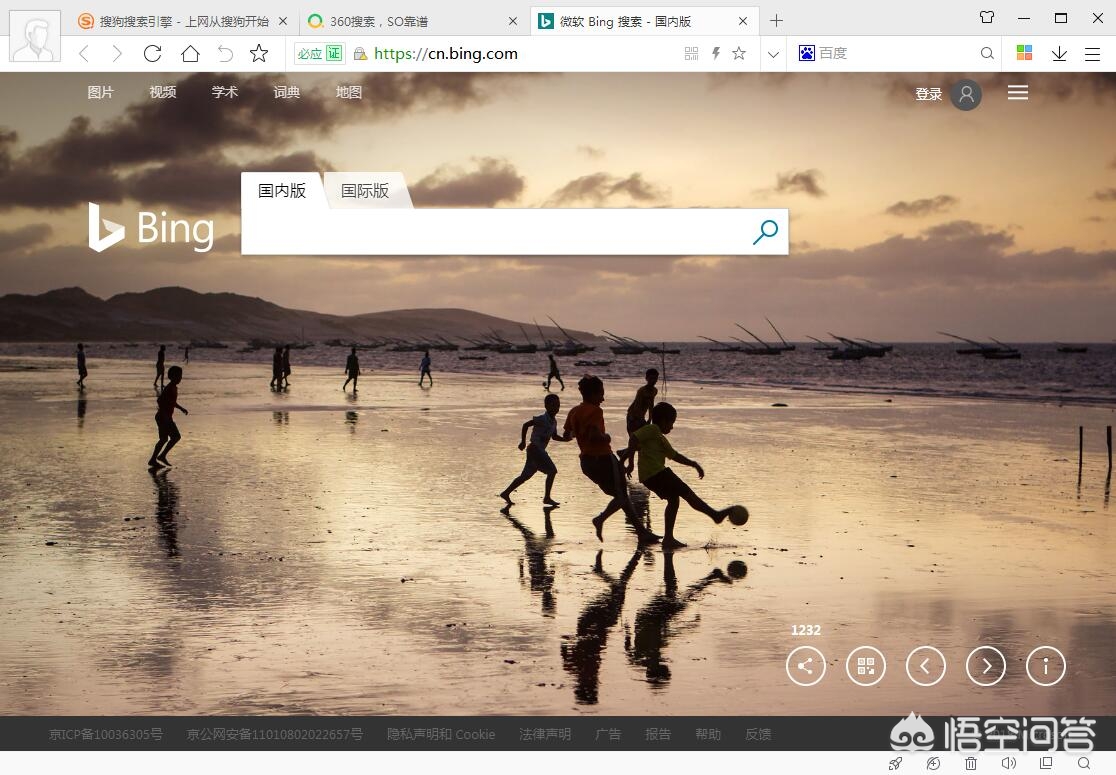This screenshot has height=775, width=1116.
Task: Open the 图片 navigation link
Action: tap(100, 92)
